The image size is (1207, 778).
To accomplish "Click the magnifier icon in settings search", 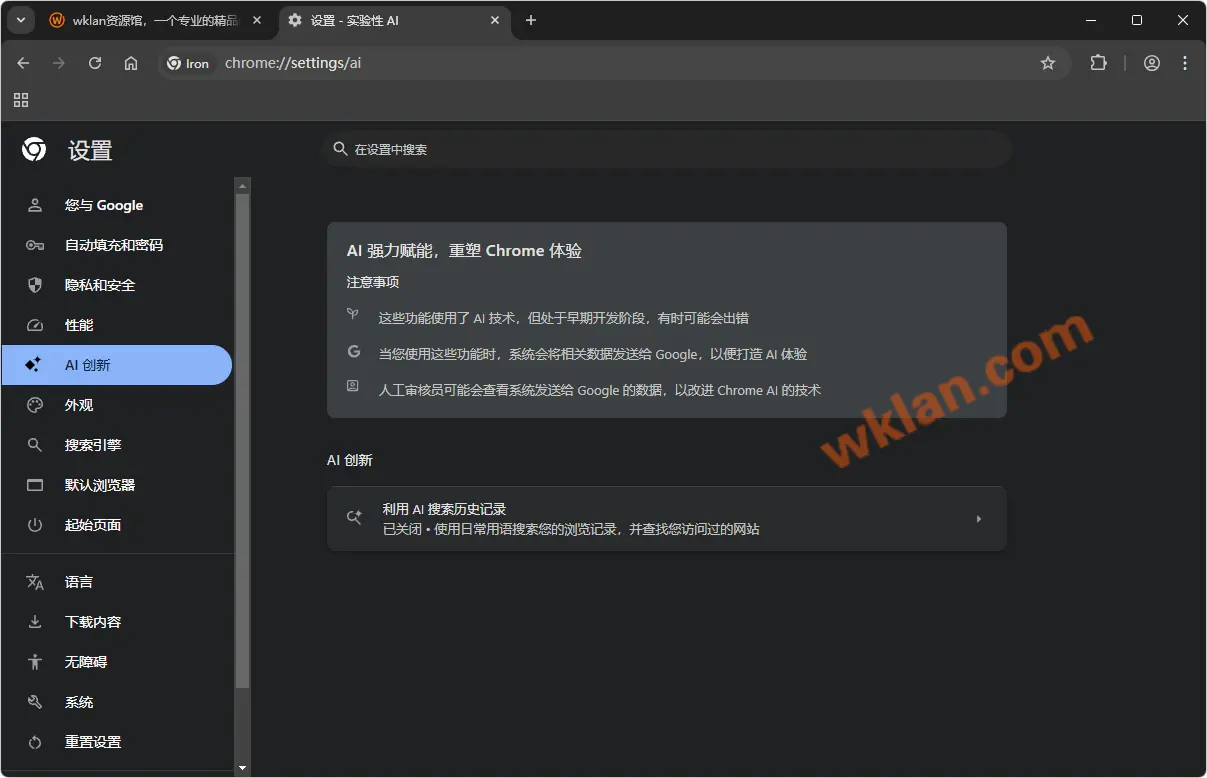I will point(341,149).
